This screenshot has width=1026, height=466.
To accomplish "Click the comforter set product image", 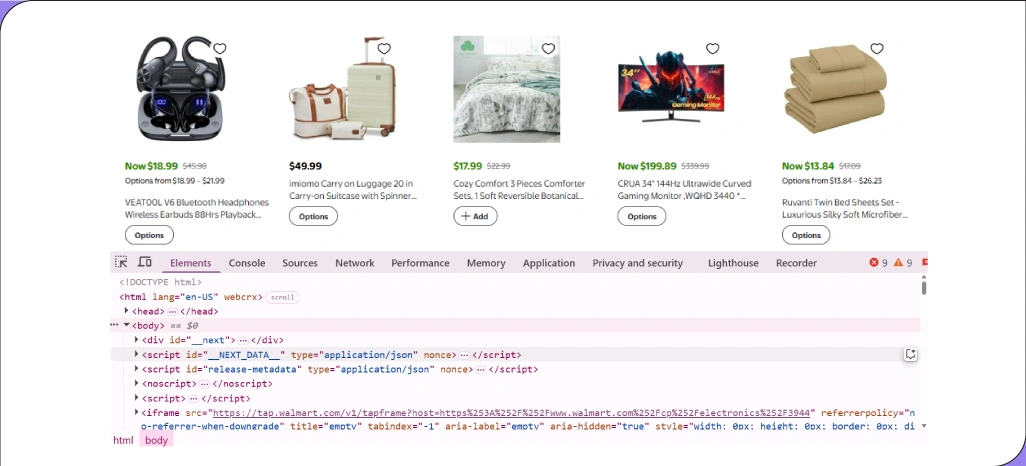I will click(506, 89).
